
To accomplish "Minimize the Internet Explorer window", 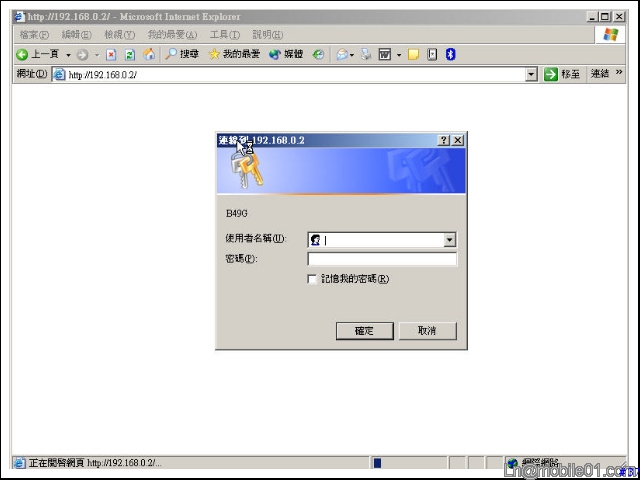I will (592, 17).
